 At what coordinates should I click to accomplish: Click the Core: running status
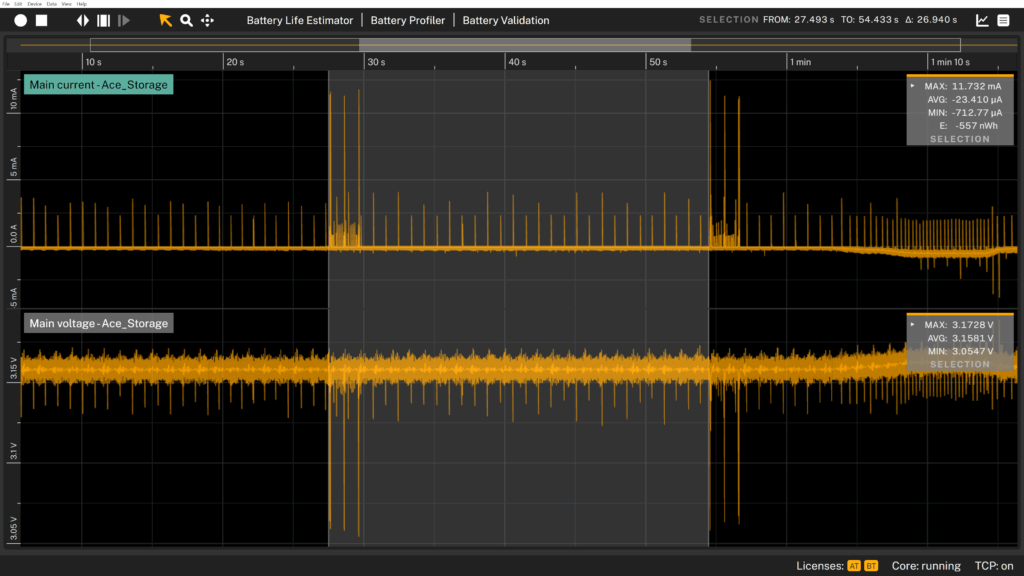click(926, 566)
